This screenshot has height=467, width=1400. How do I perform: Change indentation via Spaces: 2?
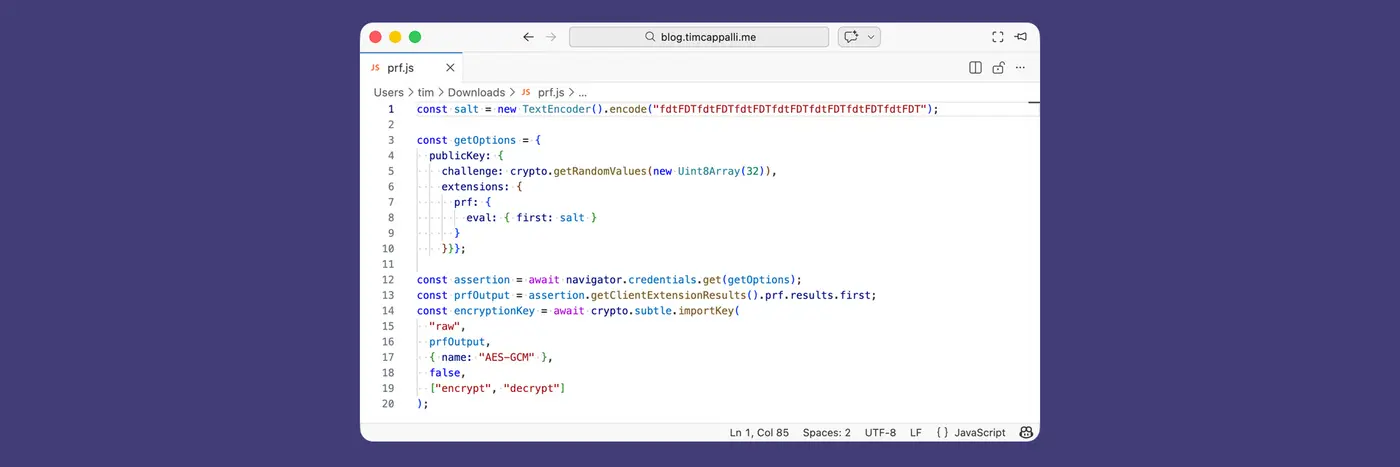(x=826, y=432)
